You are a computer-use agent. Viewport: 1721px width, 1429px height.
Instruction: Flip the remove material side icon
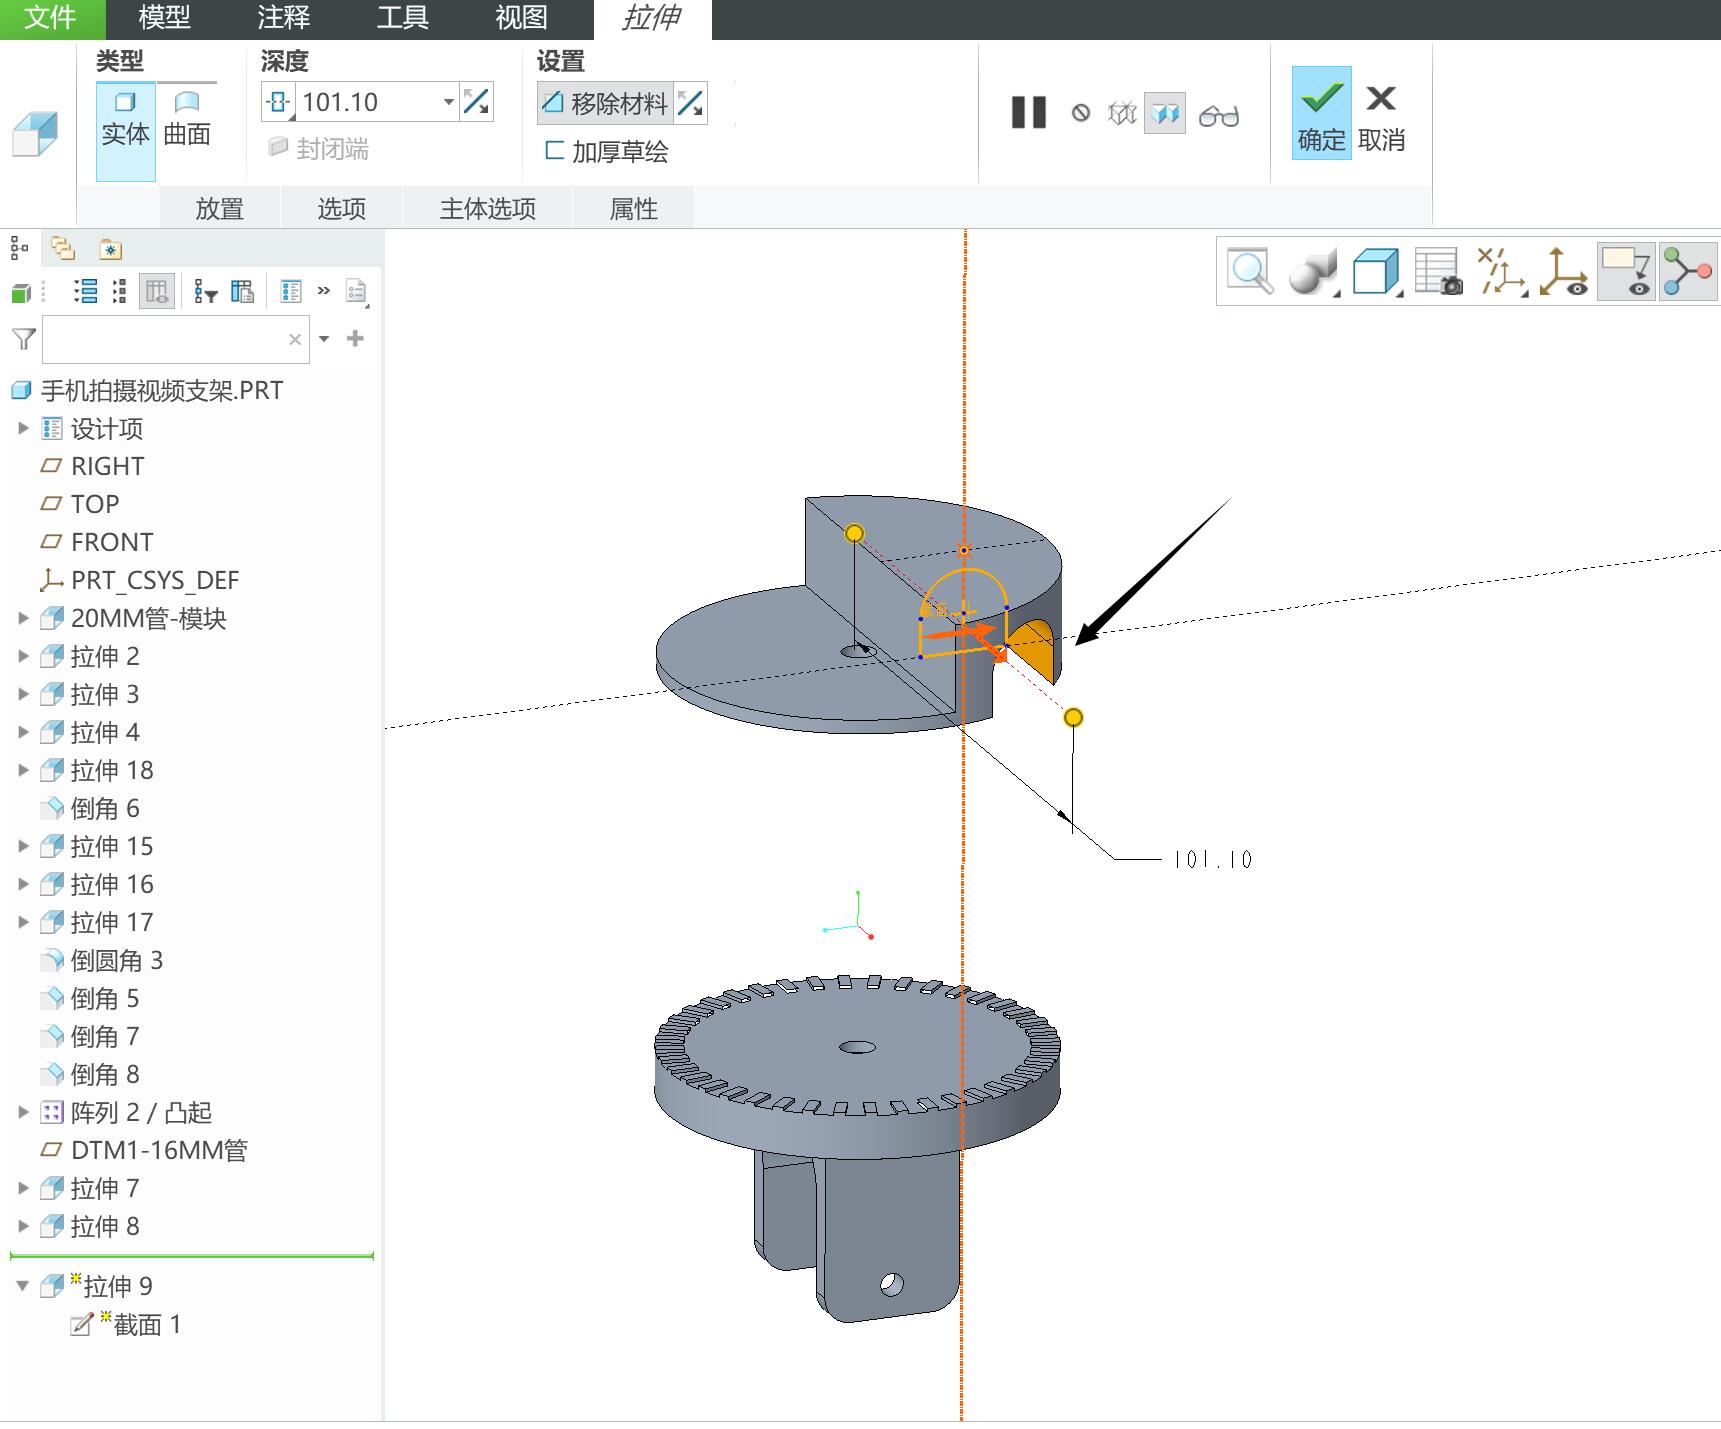(690, 103)
